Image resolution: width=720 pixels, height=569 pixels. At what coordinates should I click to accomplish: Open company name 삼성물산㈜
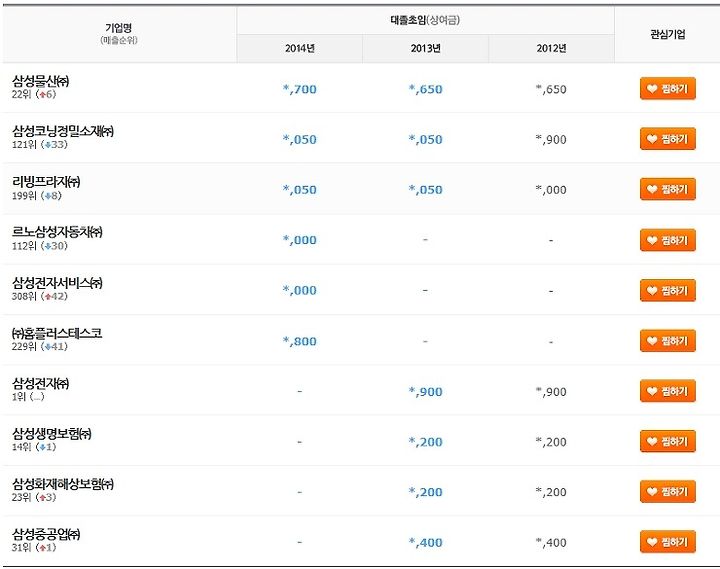click(x=40, y=82)
